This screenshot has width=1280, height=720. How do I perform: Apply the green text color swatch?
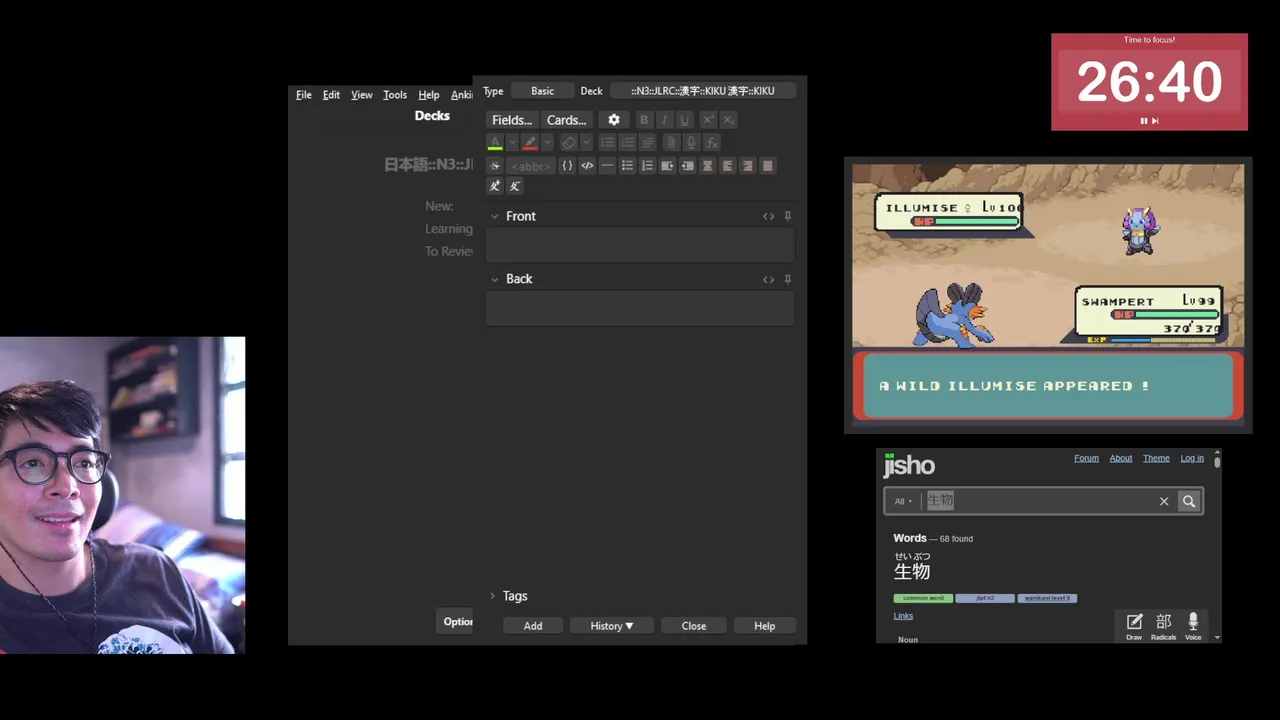[x=495, y=143]
